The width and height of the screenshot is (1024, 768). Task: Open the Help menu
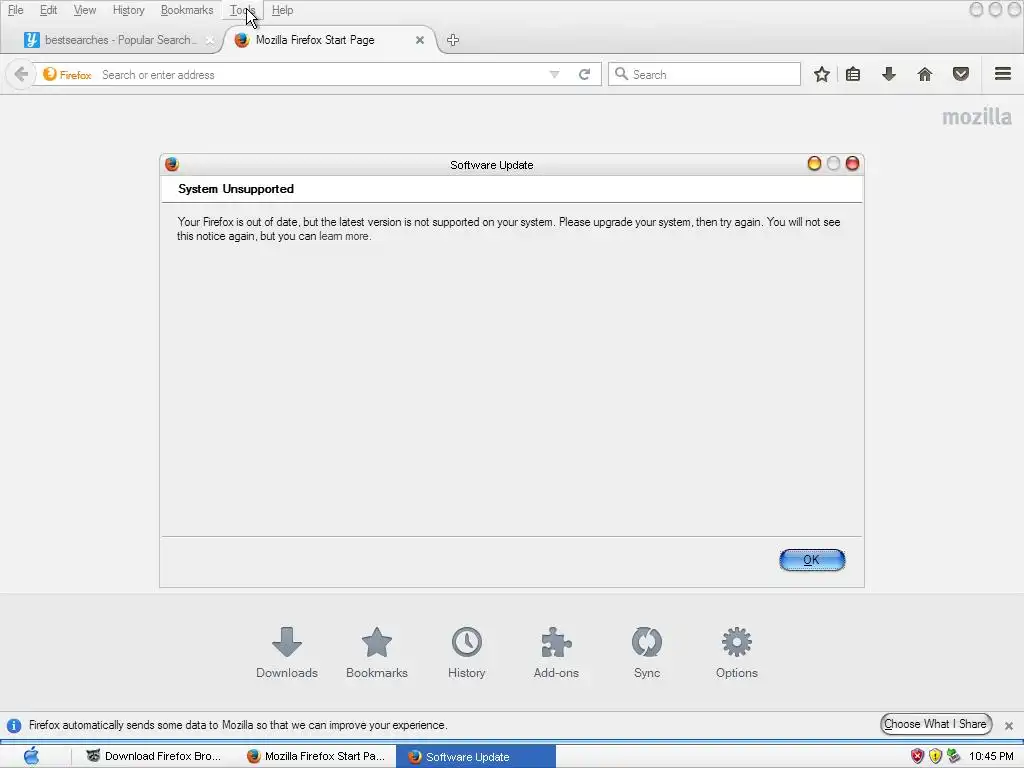pos(282,10)
